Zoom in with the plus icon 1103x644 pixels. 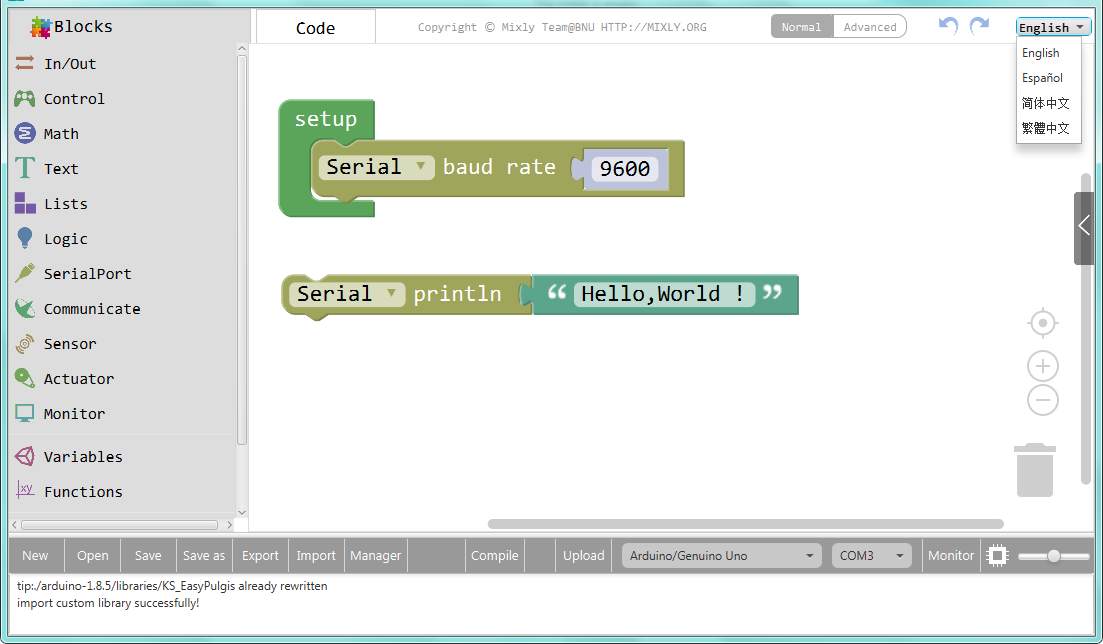pyautogui.click(x=1043, y=366)
